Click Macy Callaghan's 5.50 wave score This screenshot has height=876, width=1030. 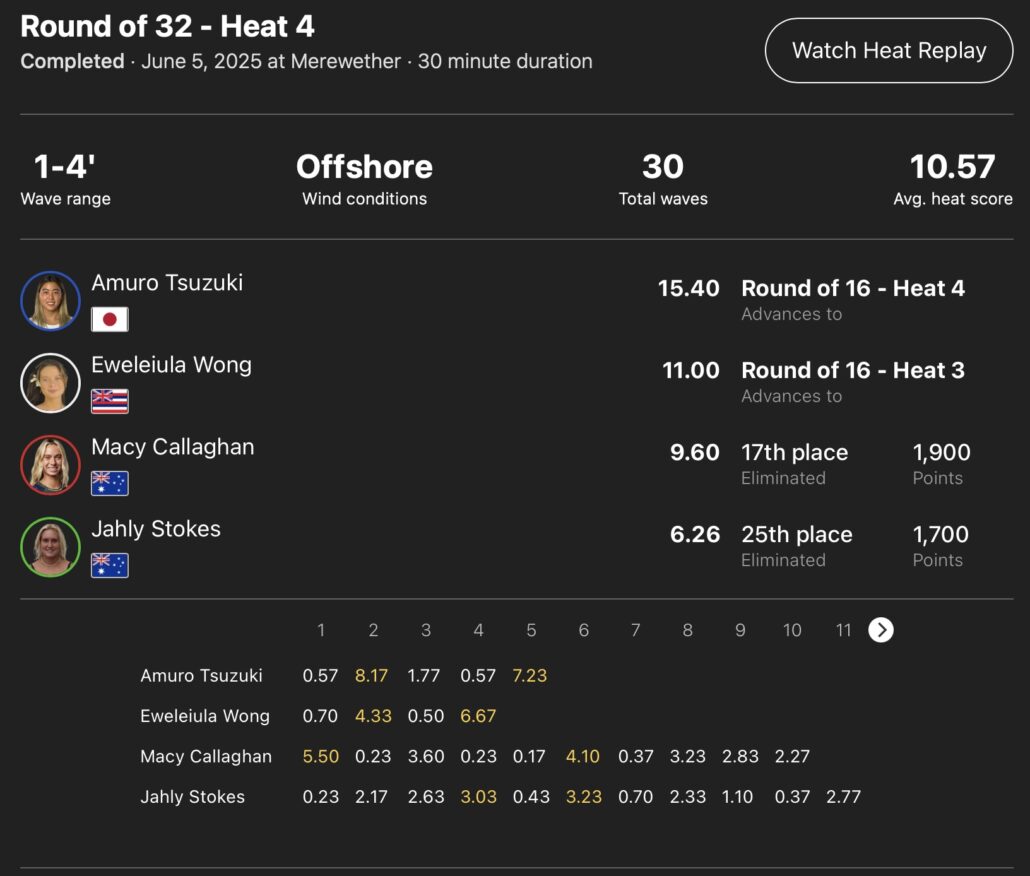tap(321, 757)
